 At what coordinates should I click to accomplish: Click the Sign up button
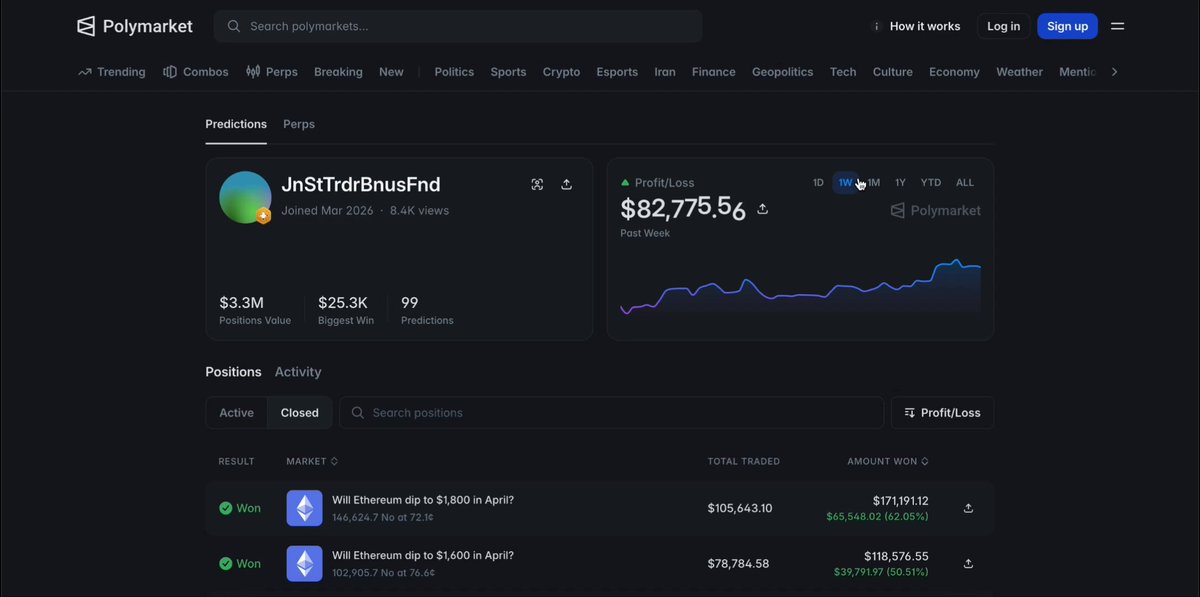click(1067, 26)
